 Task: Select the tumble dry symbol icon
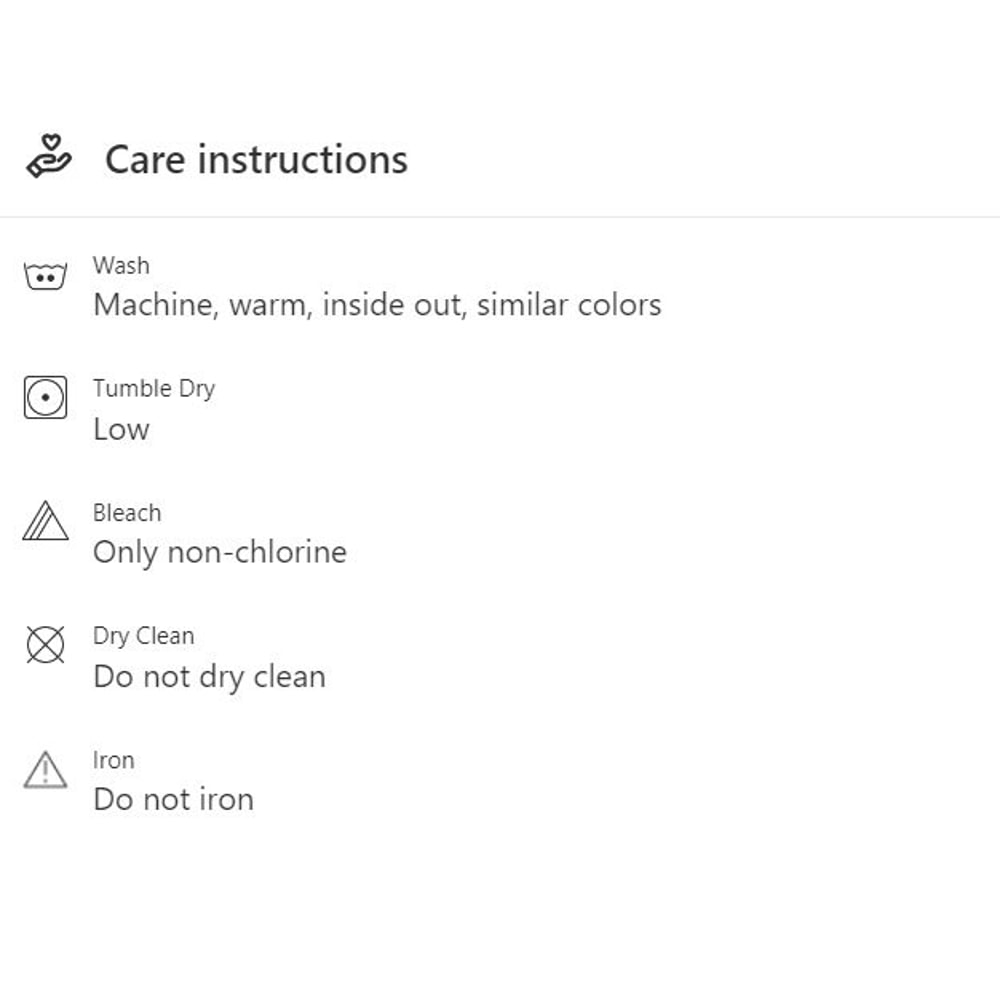(45, 397)
